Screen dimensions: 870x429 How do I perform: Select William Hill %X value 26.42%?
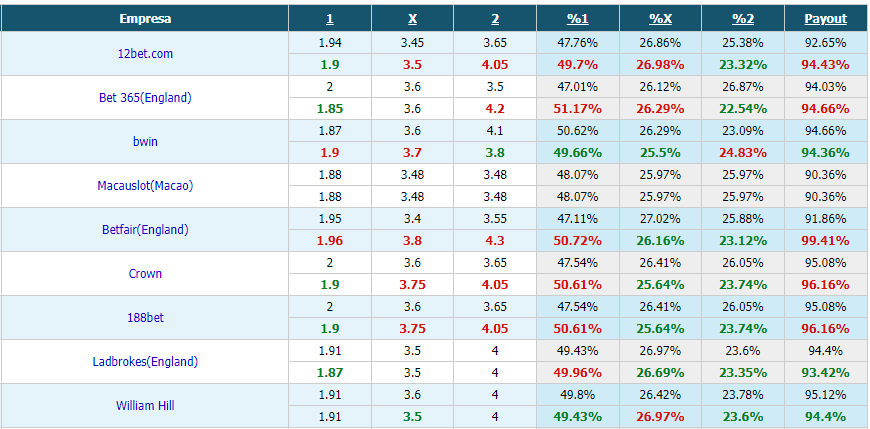(660, 395)
